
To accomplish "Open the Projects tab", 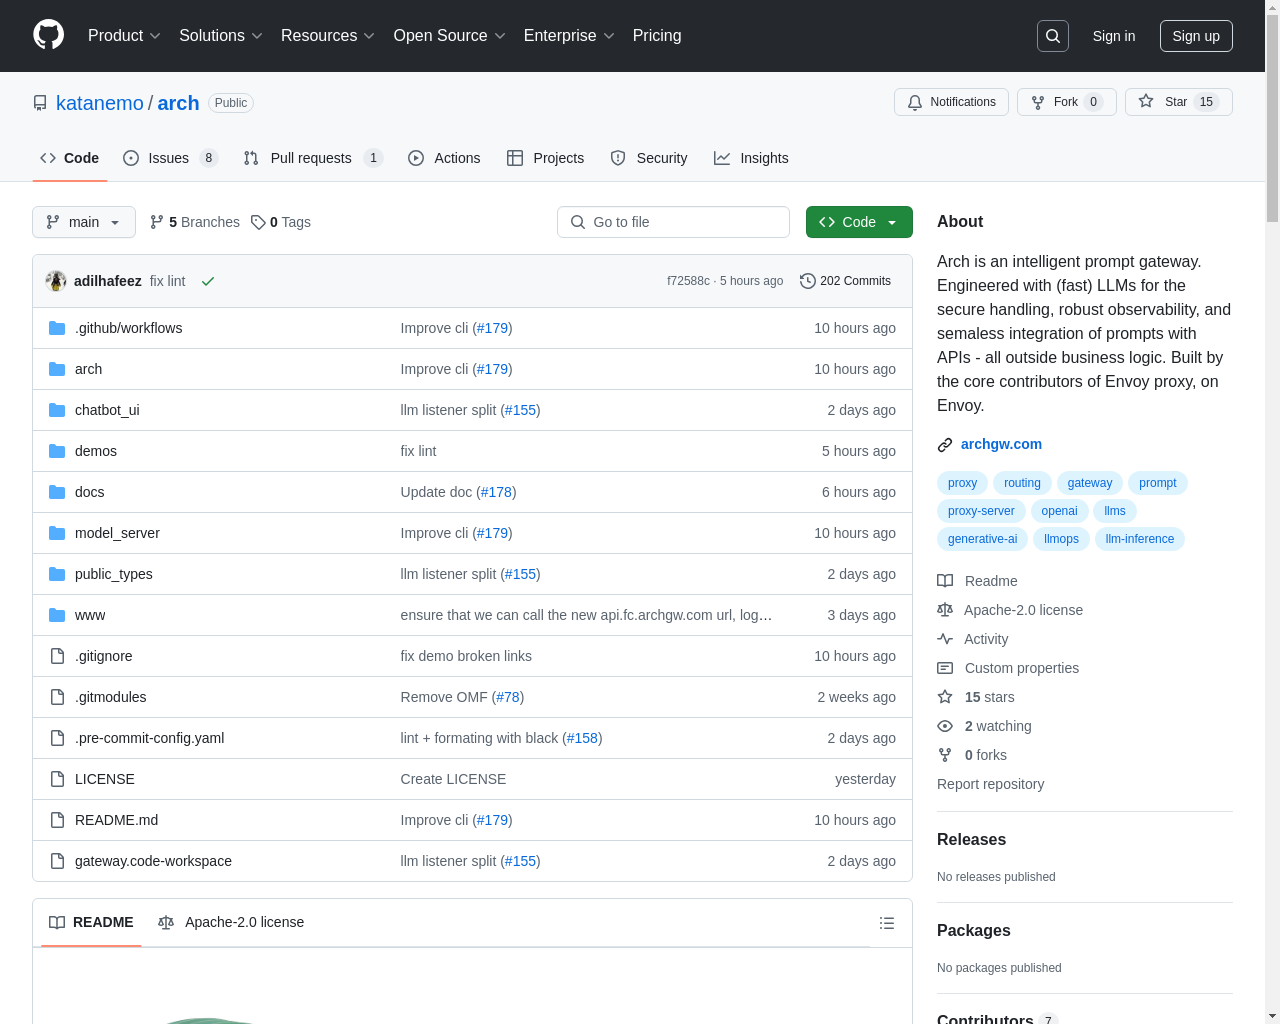I will [x=545, y=158].
